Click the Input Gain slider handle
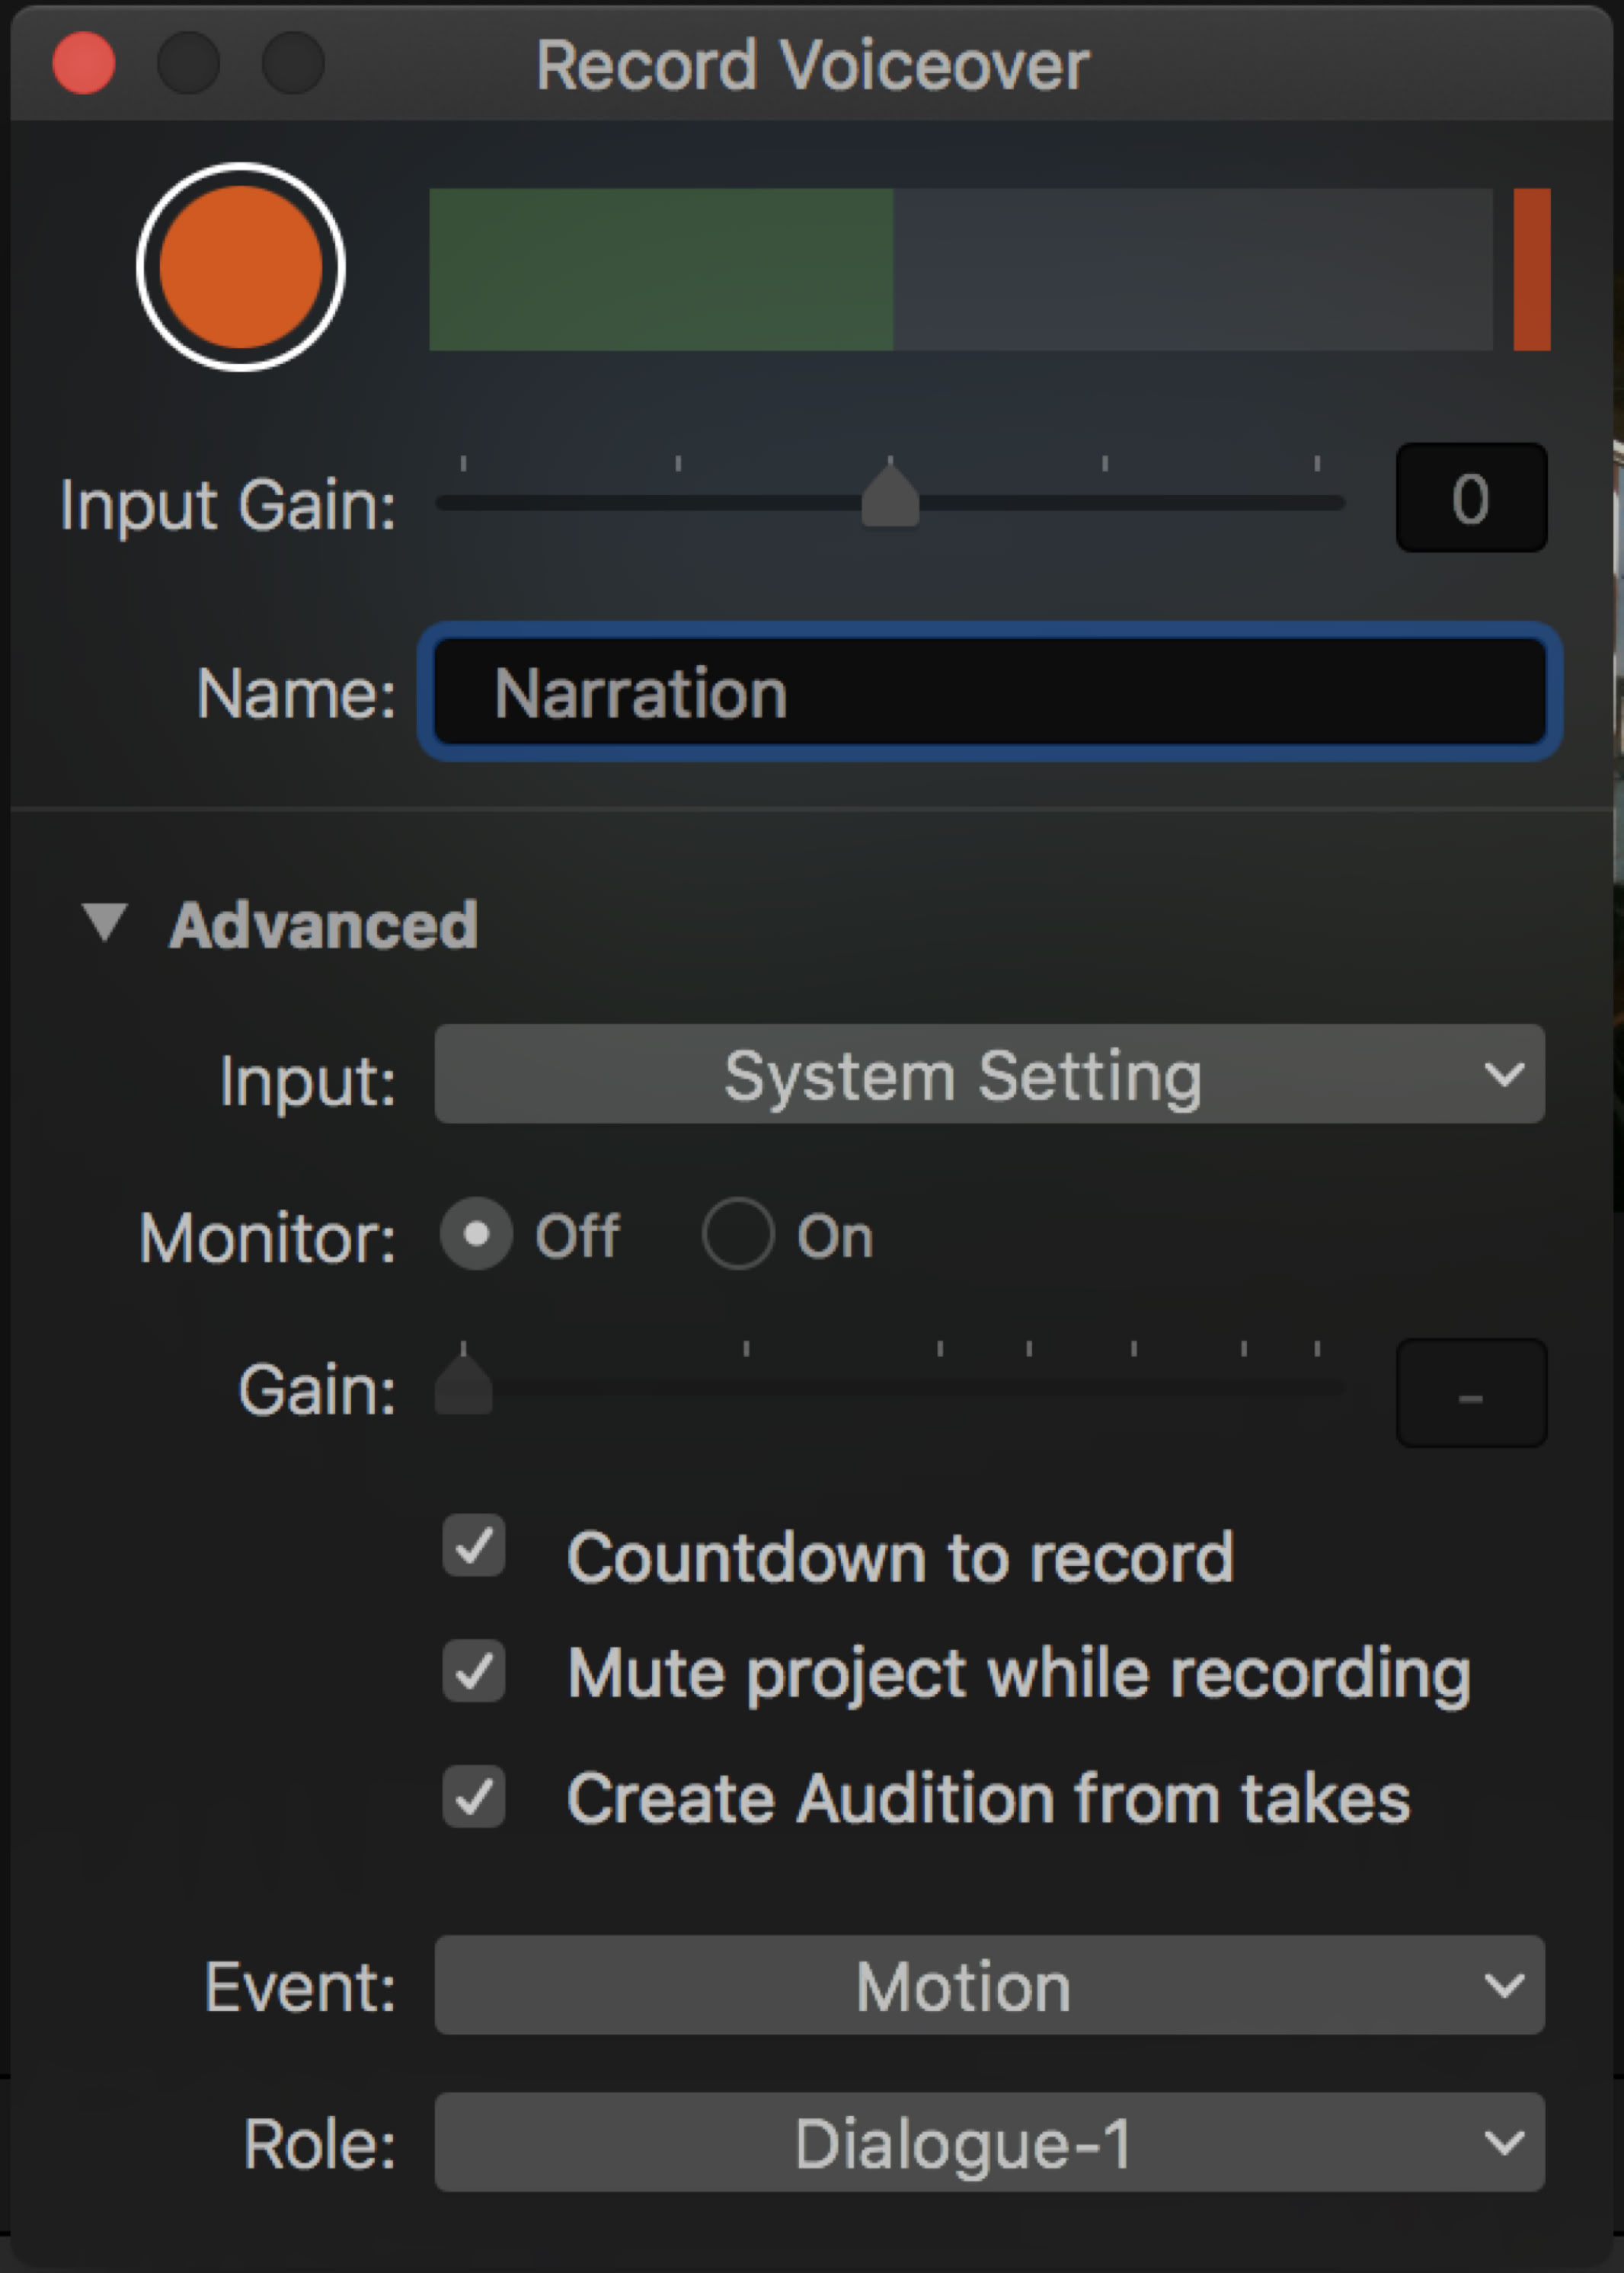1624x2273 pixels. [889, 497]
